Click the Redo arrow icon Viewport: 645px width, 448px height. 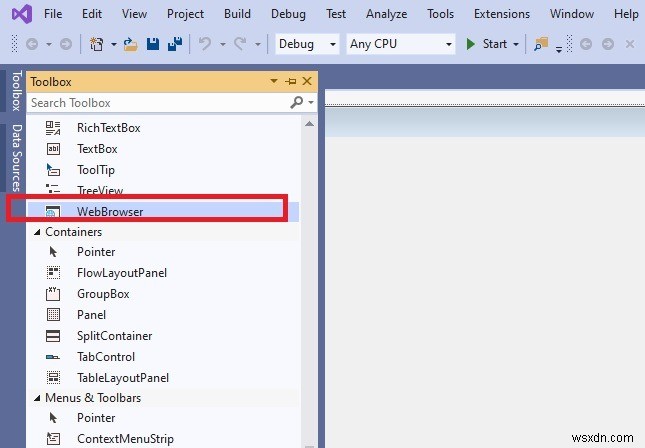pos(240,44)
